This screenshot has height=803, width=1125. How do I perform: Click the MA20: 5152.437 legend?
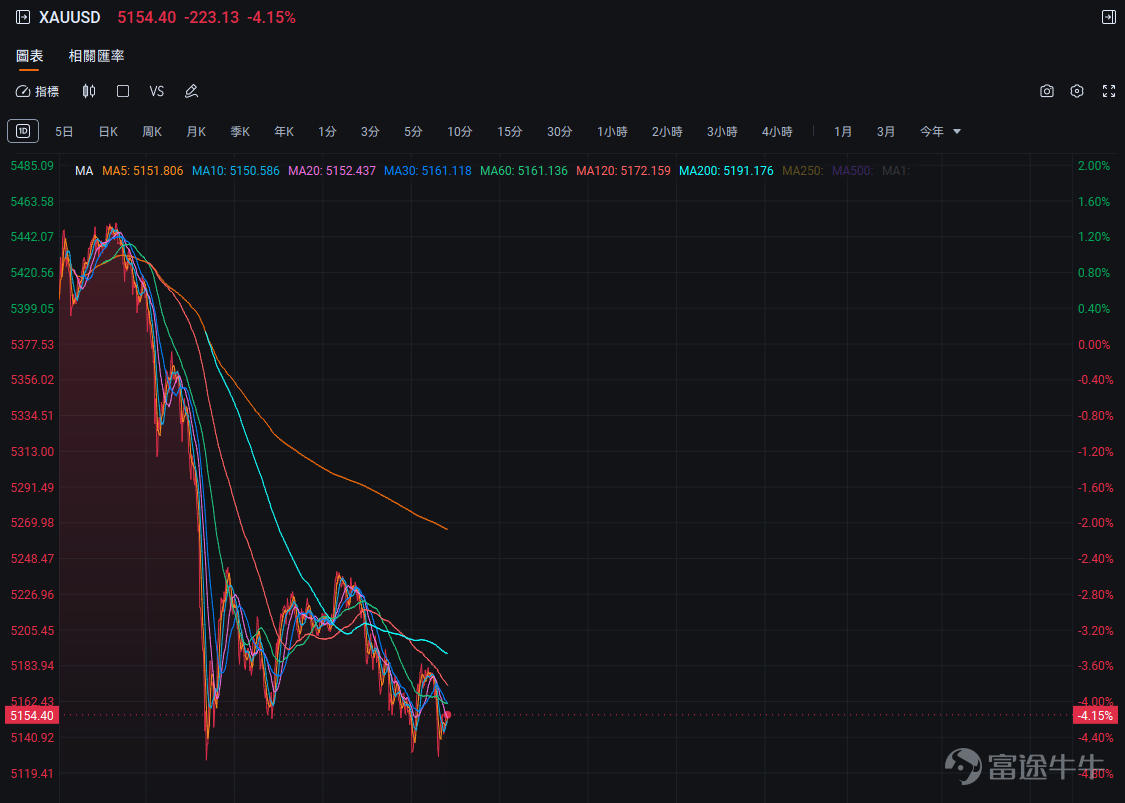(x=332, y=171)
